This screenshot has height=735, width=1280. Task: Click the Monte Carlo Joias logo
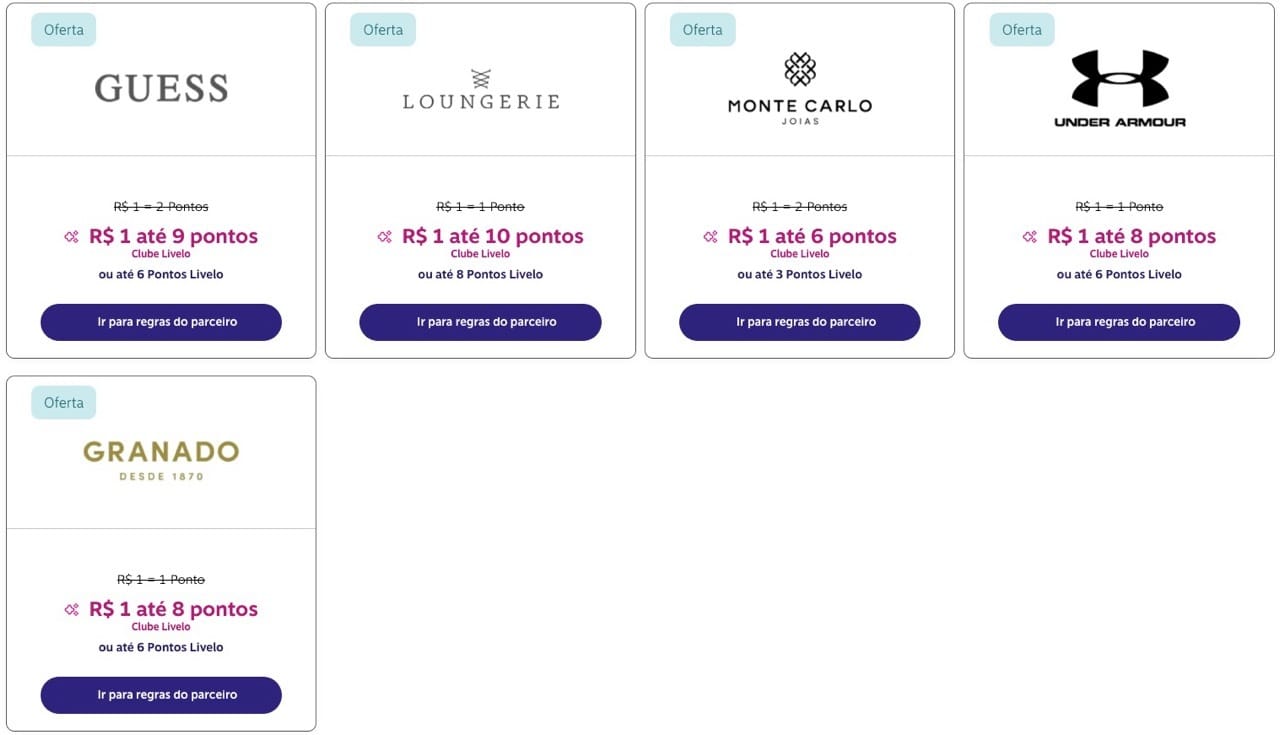click(x=800, y=89)
